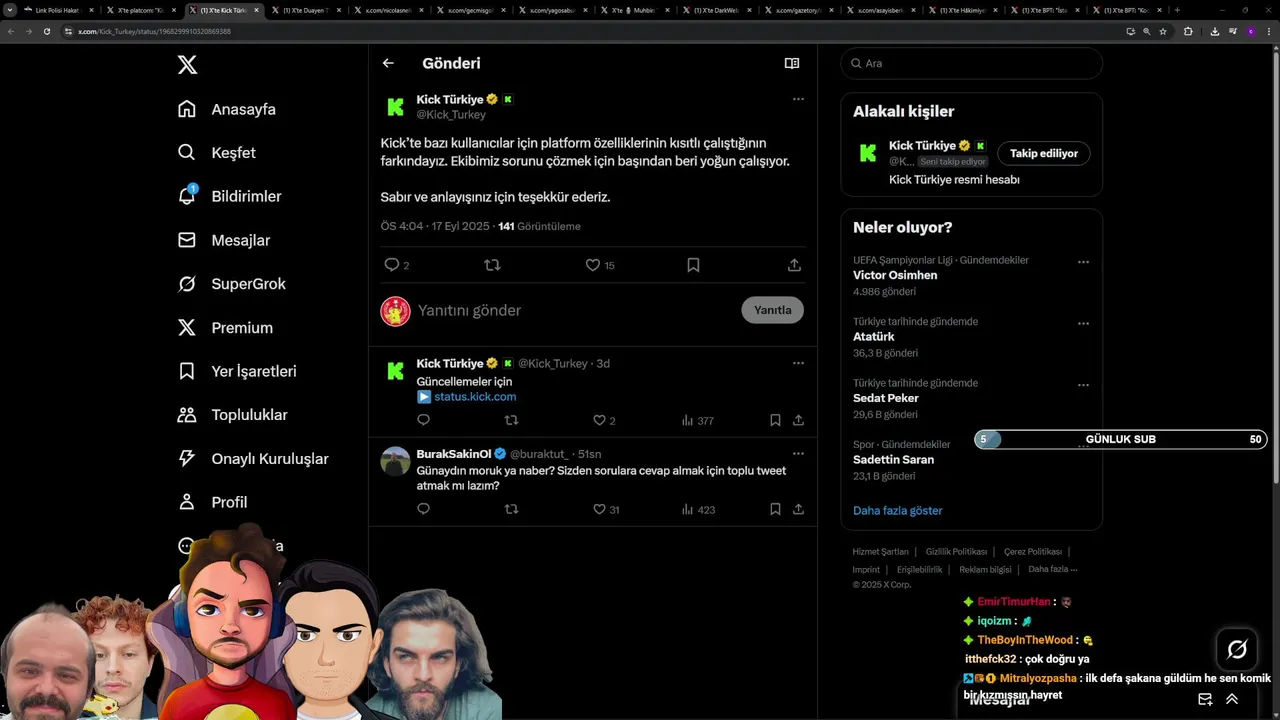This screenshot has height=720, width=1280.
Task: Open Victor Osimhen trend
Action: 895,275
